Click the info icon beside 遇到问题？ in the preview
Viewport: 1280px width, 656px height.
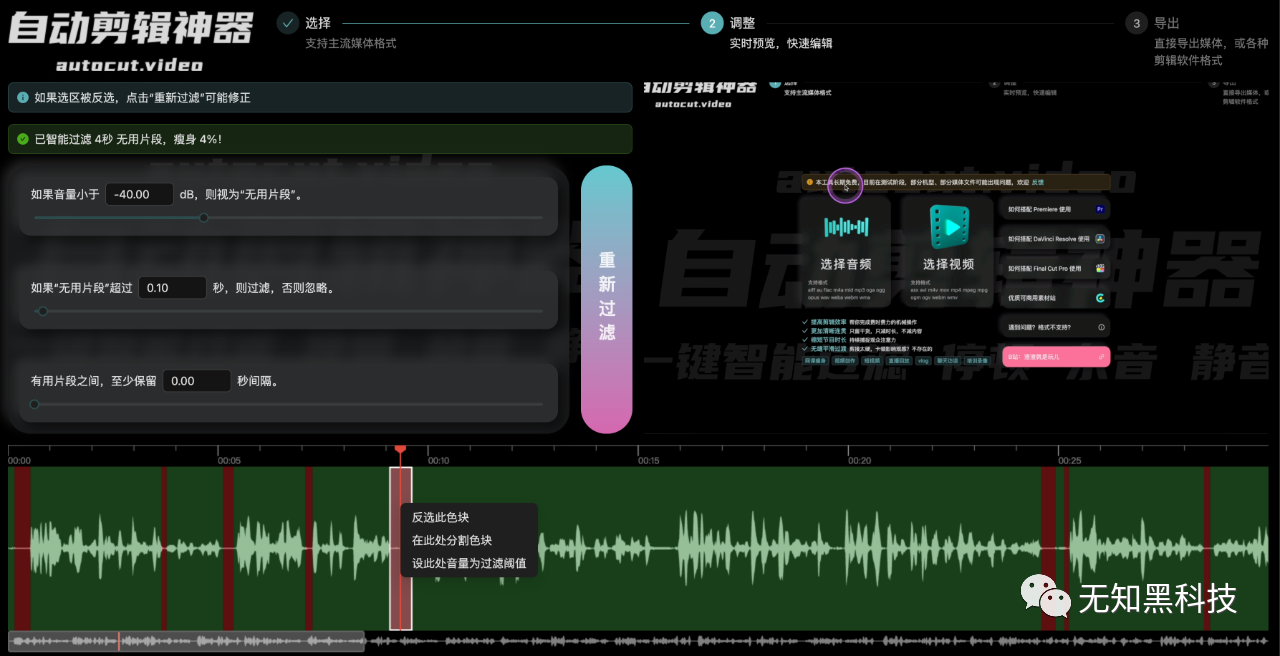click(1101, 327)
